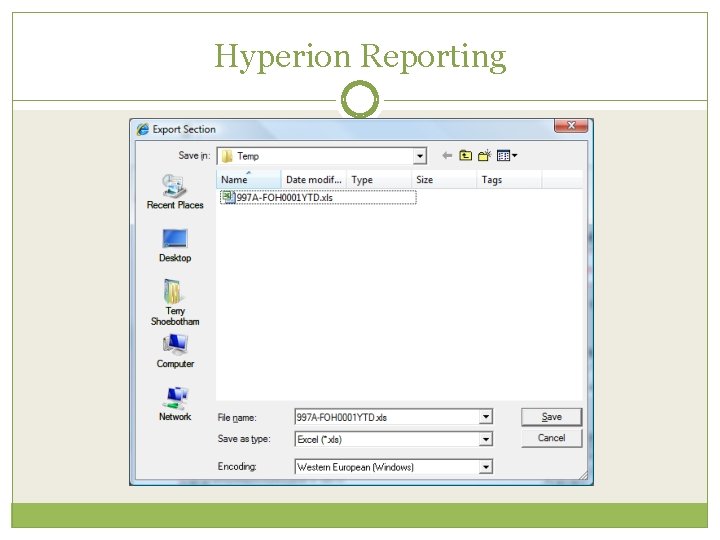This screenshot has height=540, width=720.
Task: Go to Desktop in places sidebar
Action: (175, 245)
